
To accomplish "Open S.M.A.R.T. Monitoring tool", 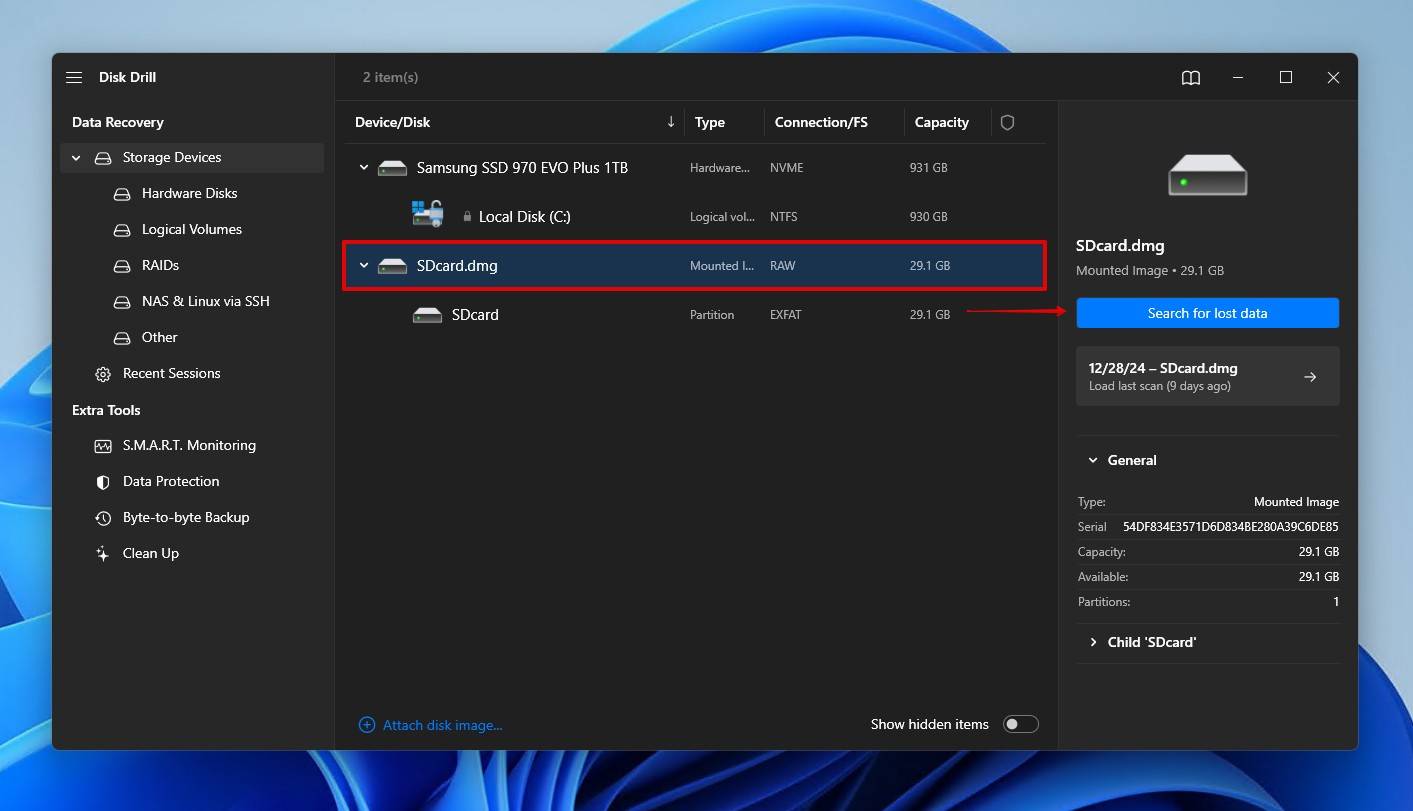I will point(188,445).
